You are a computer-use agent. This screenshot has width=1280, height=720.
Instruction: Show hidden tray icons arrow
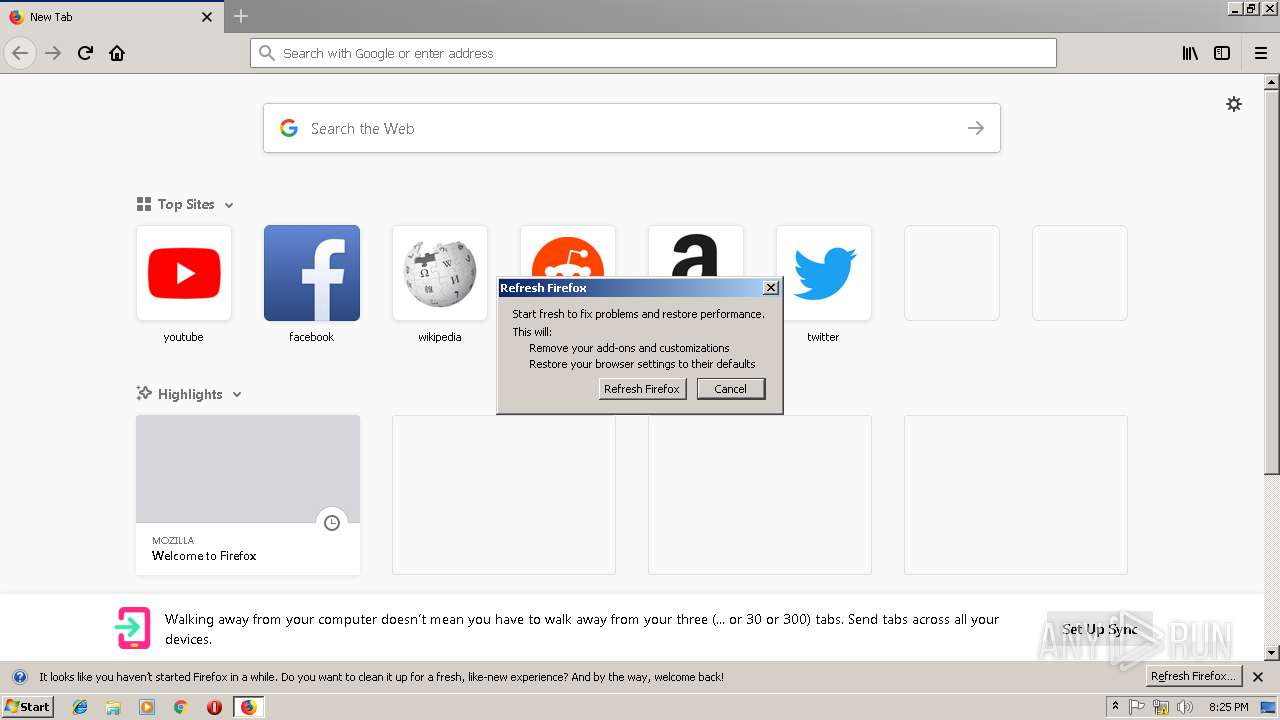[1115, 707]
